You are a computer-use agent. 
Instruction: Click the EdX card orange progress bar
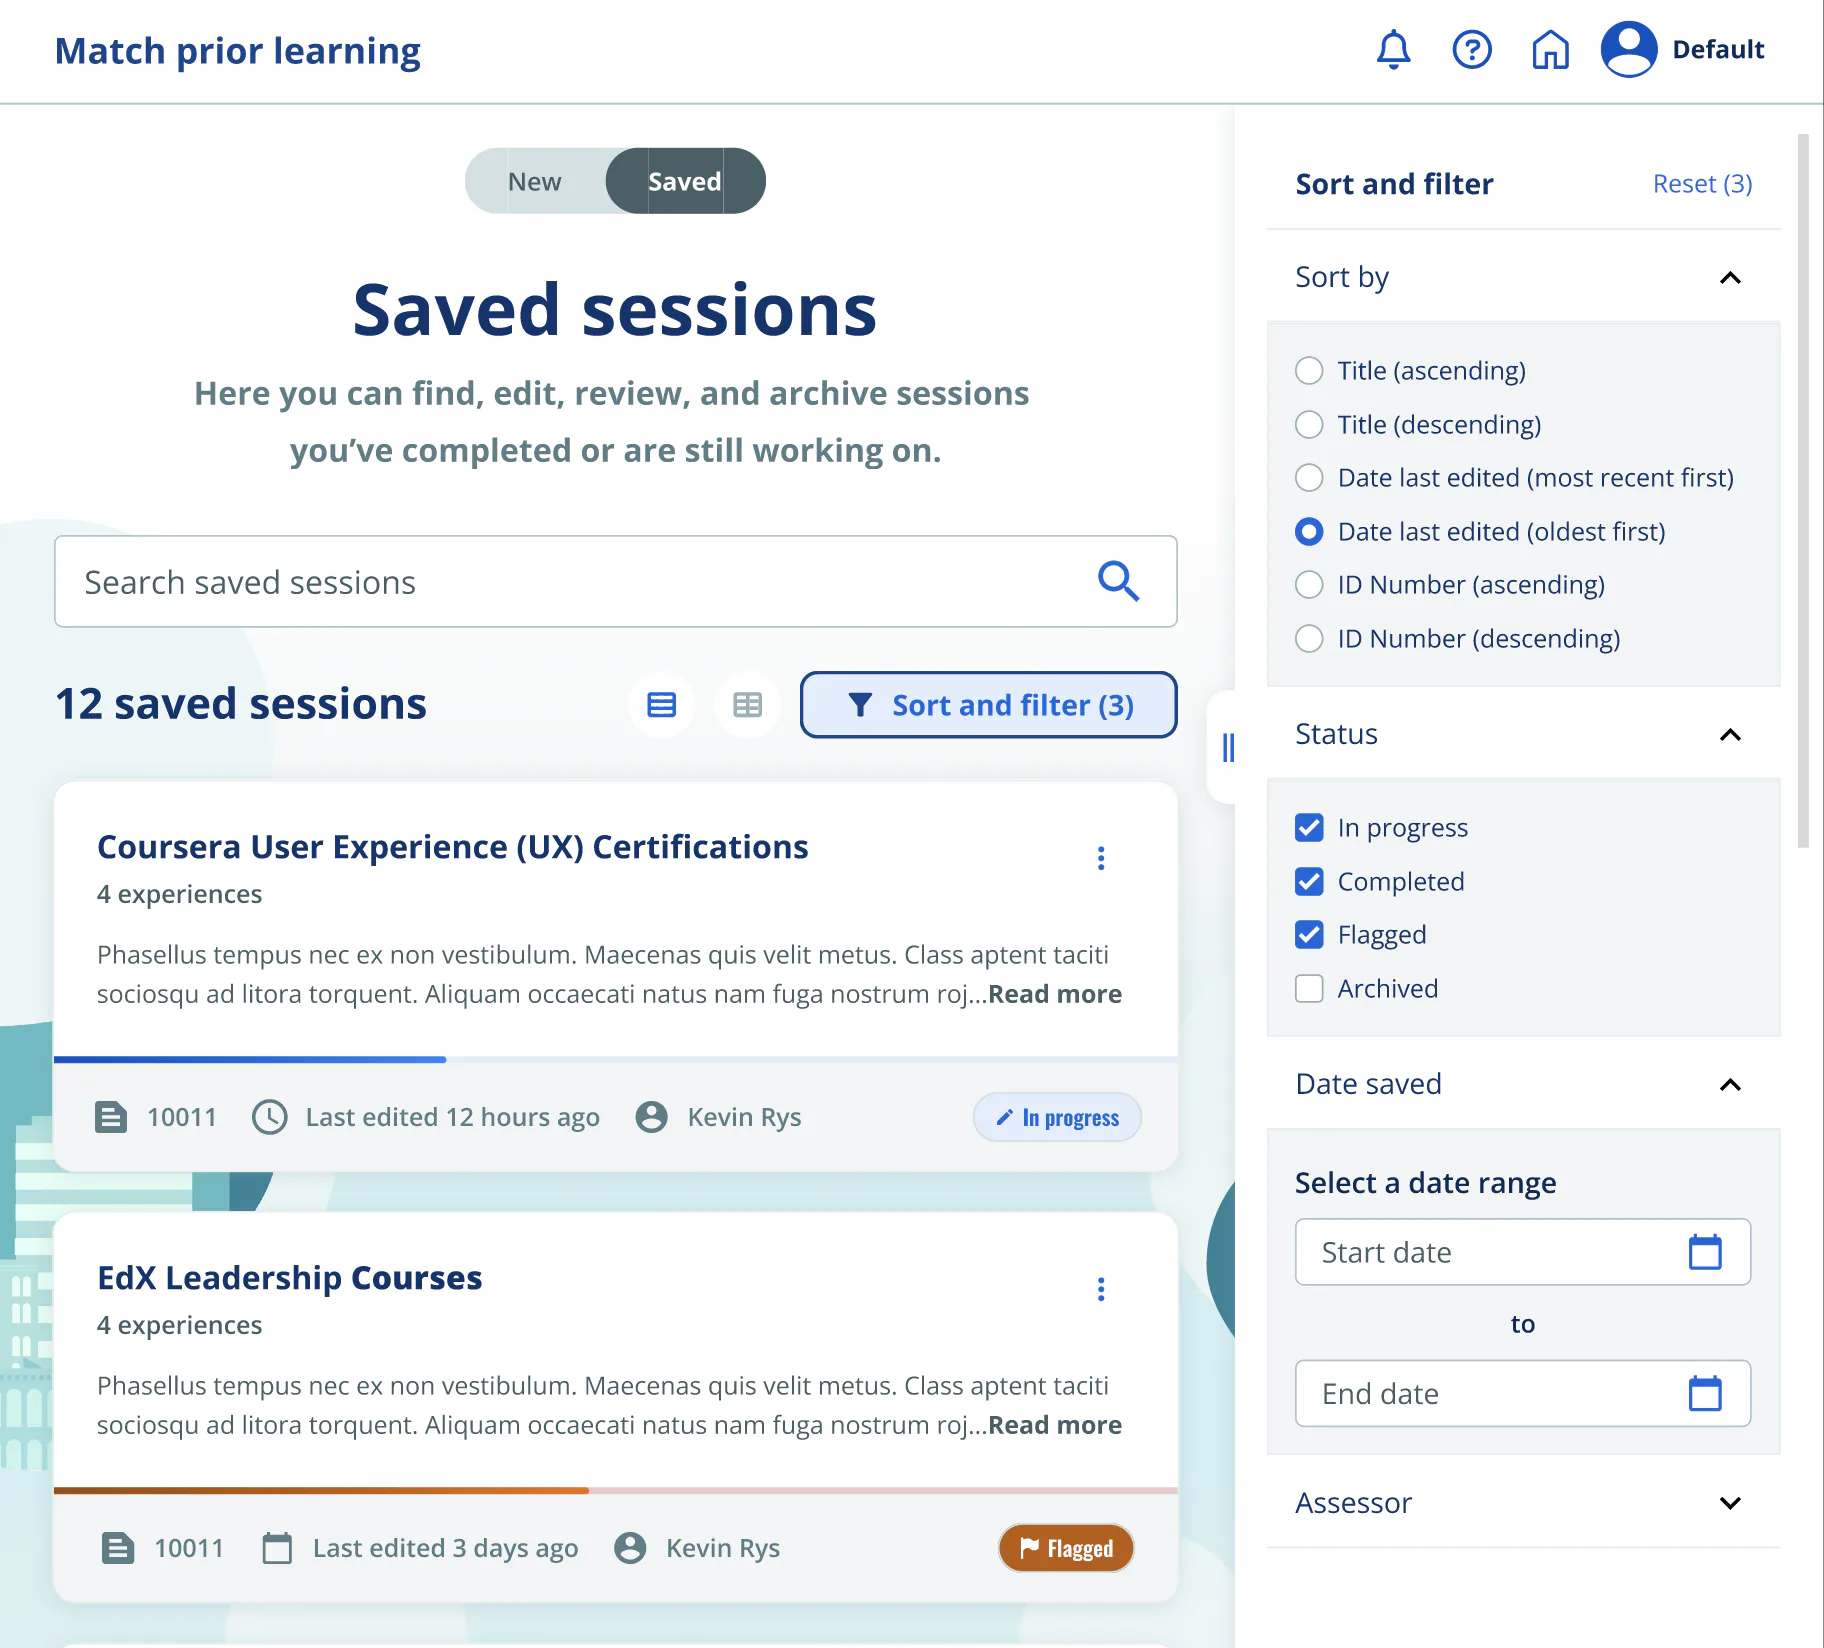coord(321,1490)
